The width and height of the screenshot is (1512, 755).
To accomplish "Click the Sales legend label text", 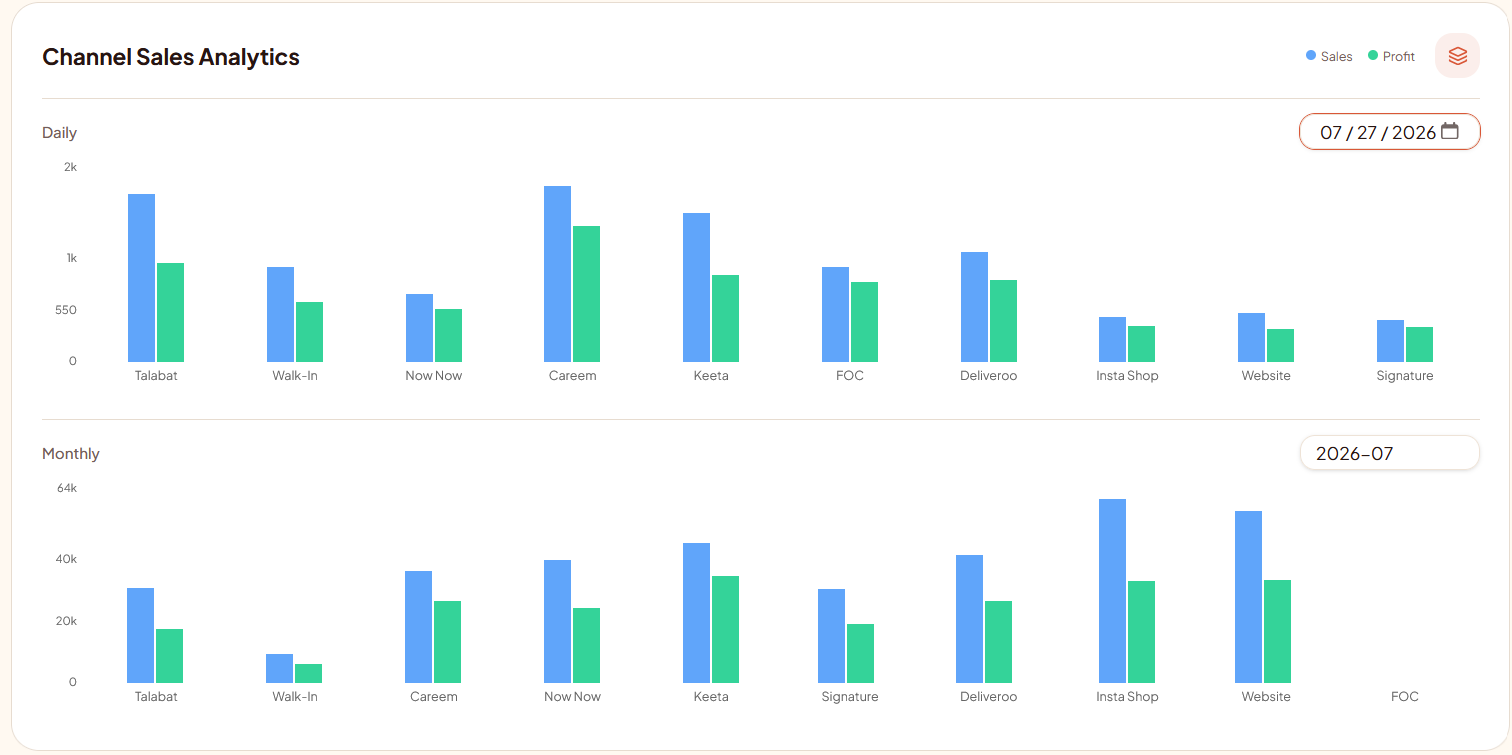I will pos(1336,57).
